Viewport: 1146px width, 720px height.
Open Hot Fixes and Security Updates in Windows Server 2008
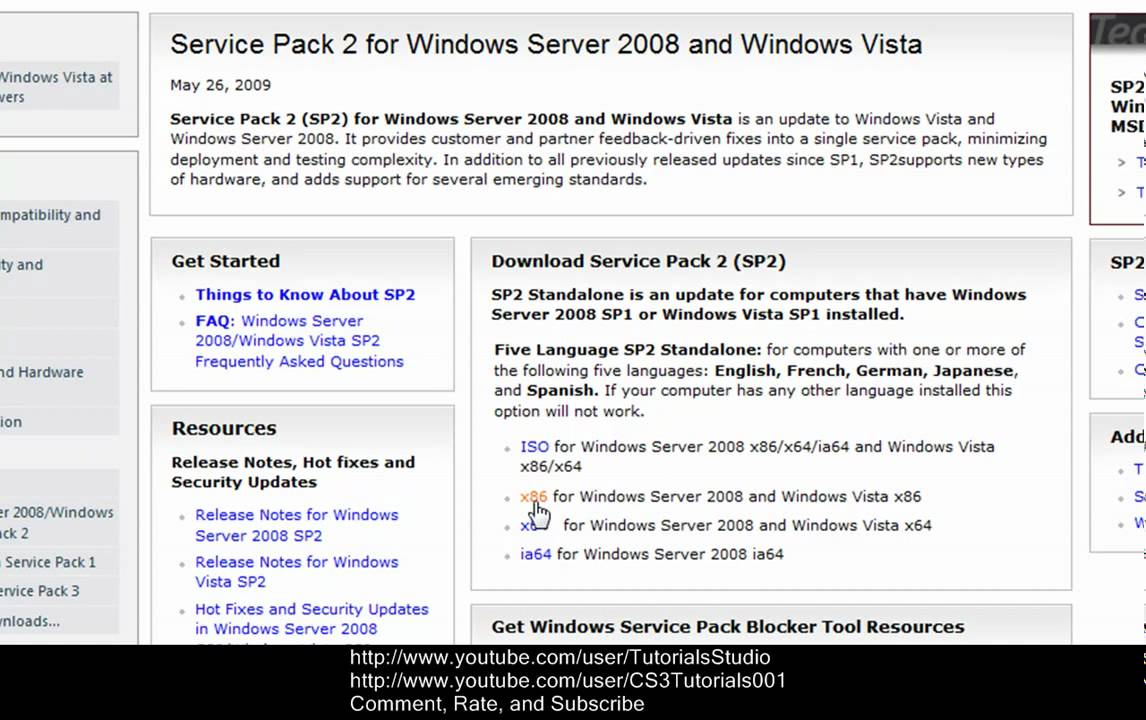click(311, 618)
